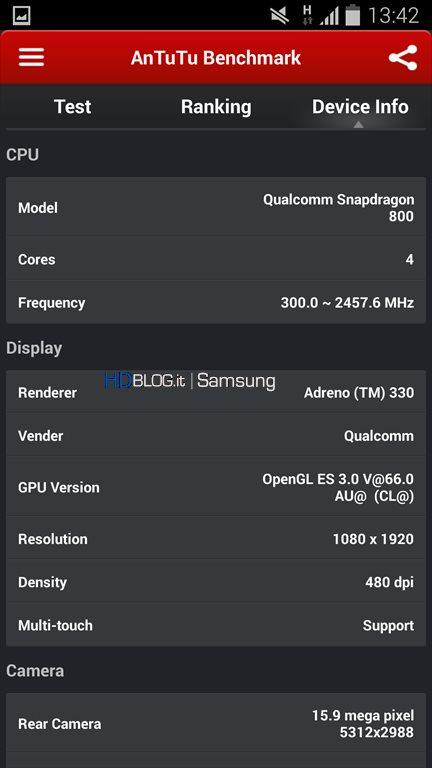Tap the CPU Model row
The width and height of the screenshot is (432, 768).
click(x=216, y=207)
